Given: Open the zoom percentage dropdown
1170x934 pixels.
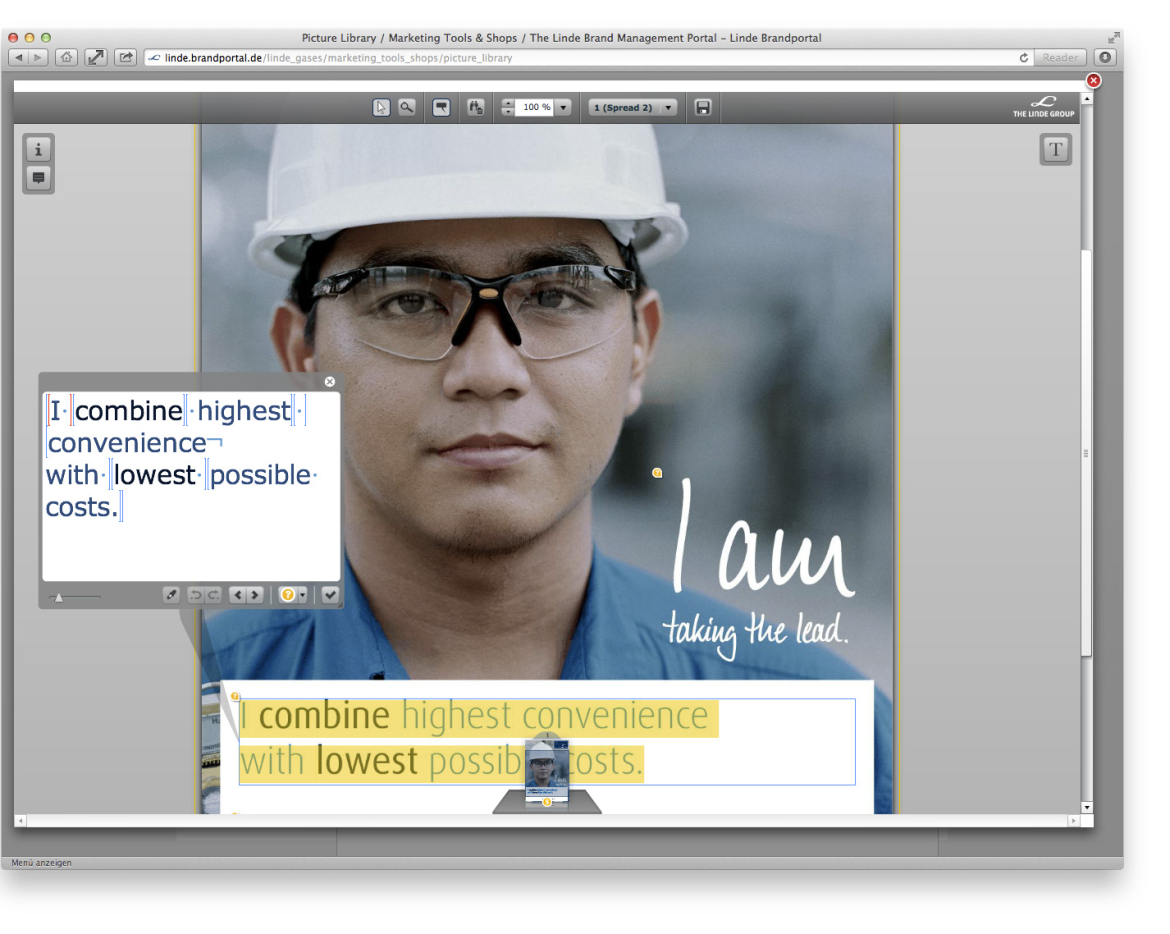Looking at the screenshot, I should (x=564, y=107).
